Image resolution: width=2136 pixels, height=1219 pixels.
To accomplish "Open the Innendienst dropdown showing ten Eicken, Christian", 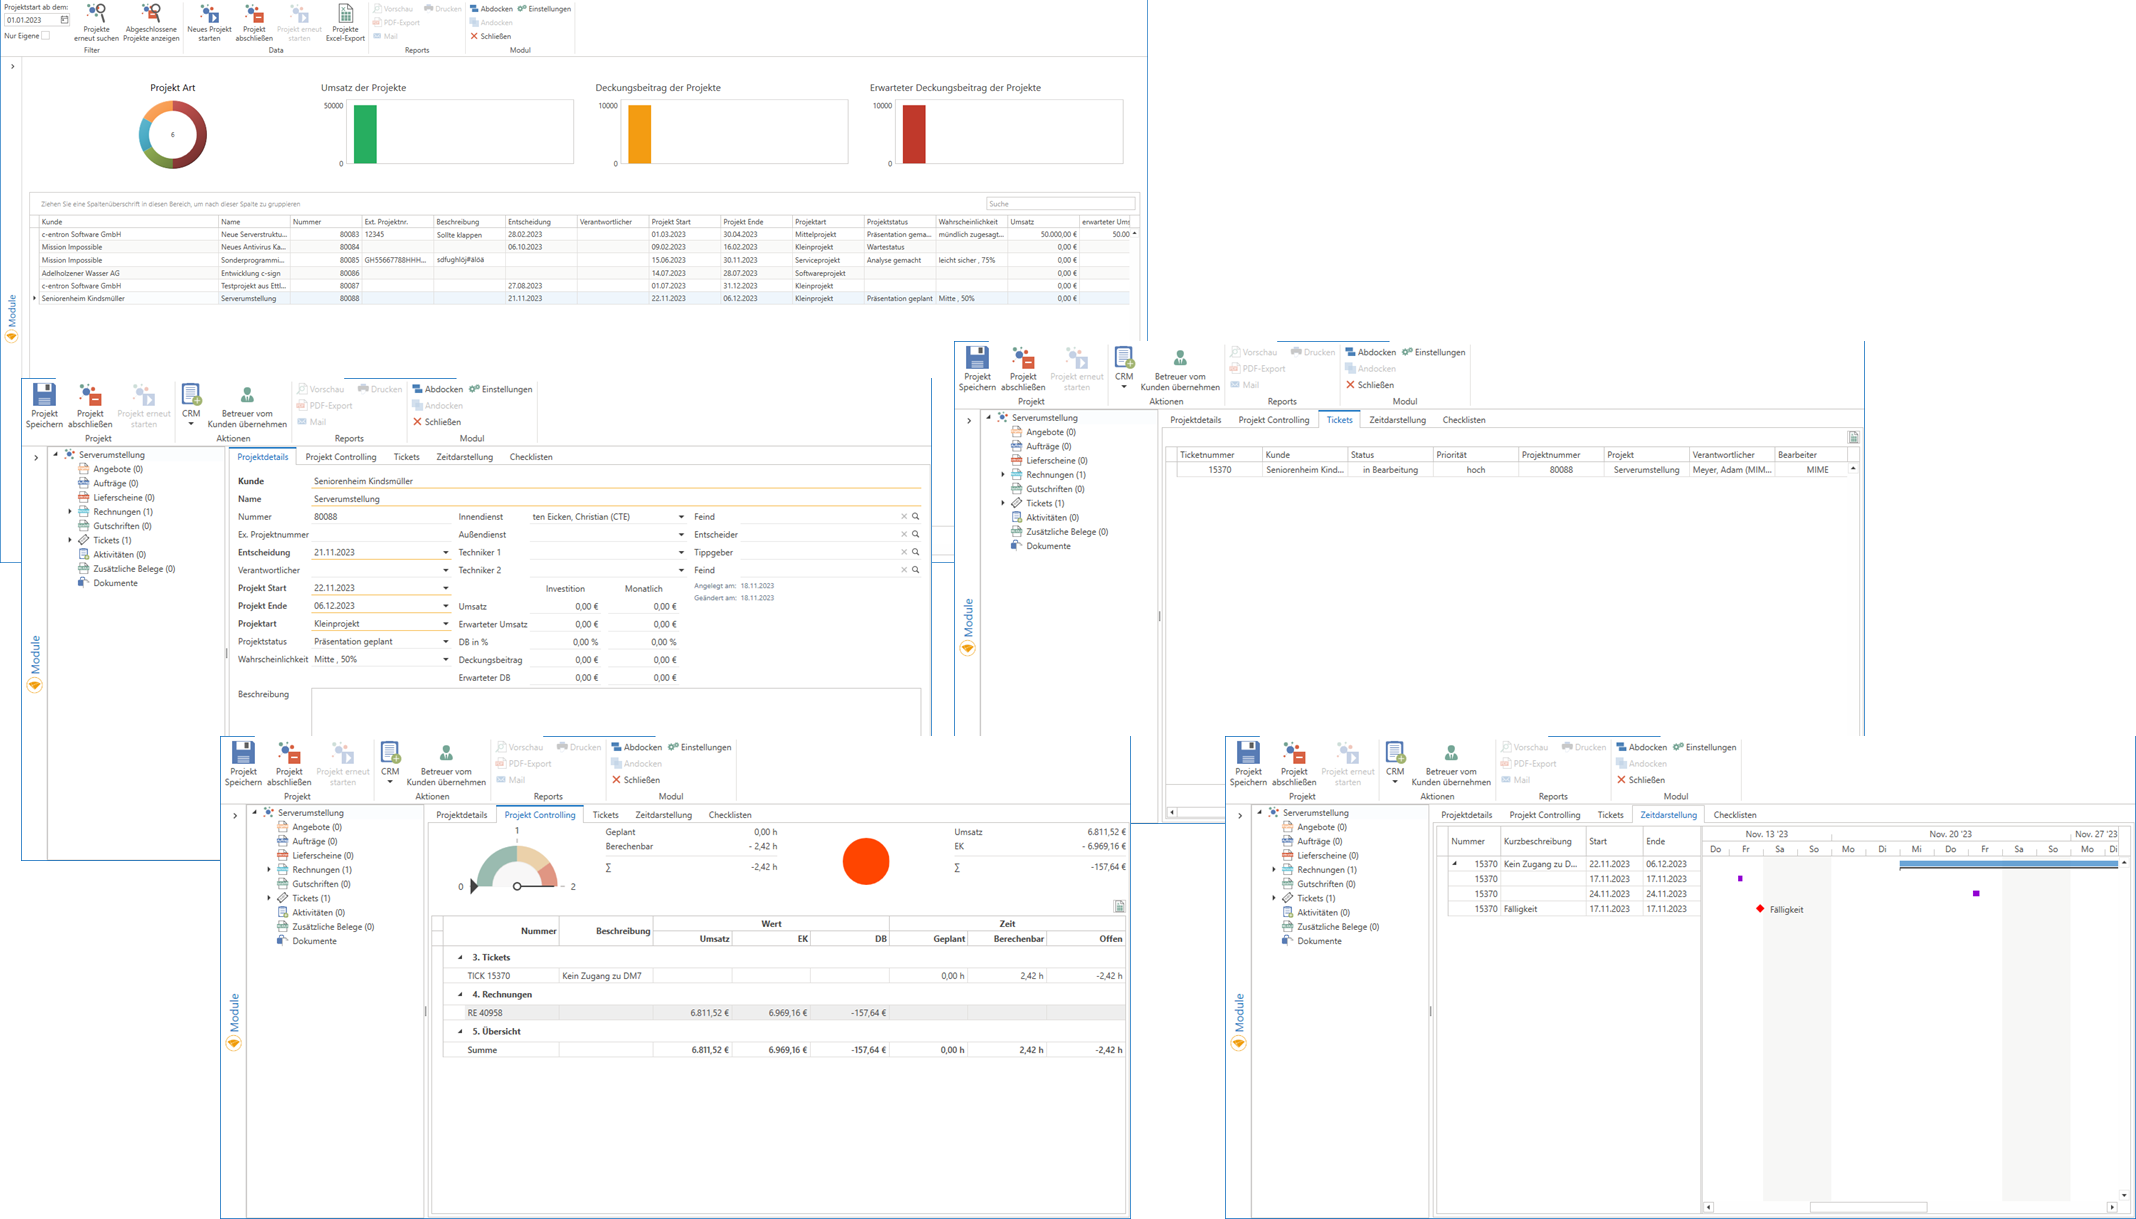I will pos(681,517).
